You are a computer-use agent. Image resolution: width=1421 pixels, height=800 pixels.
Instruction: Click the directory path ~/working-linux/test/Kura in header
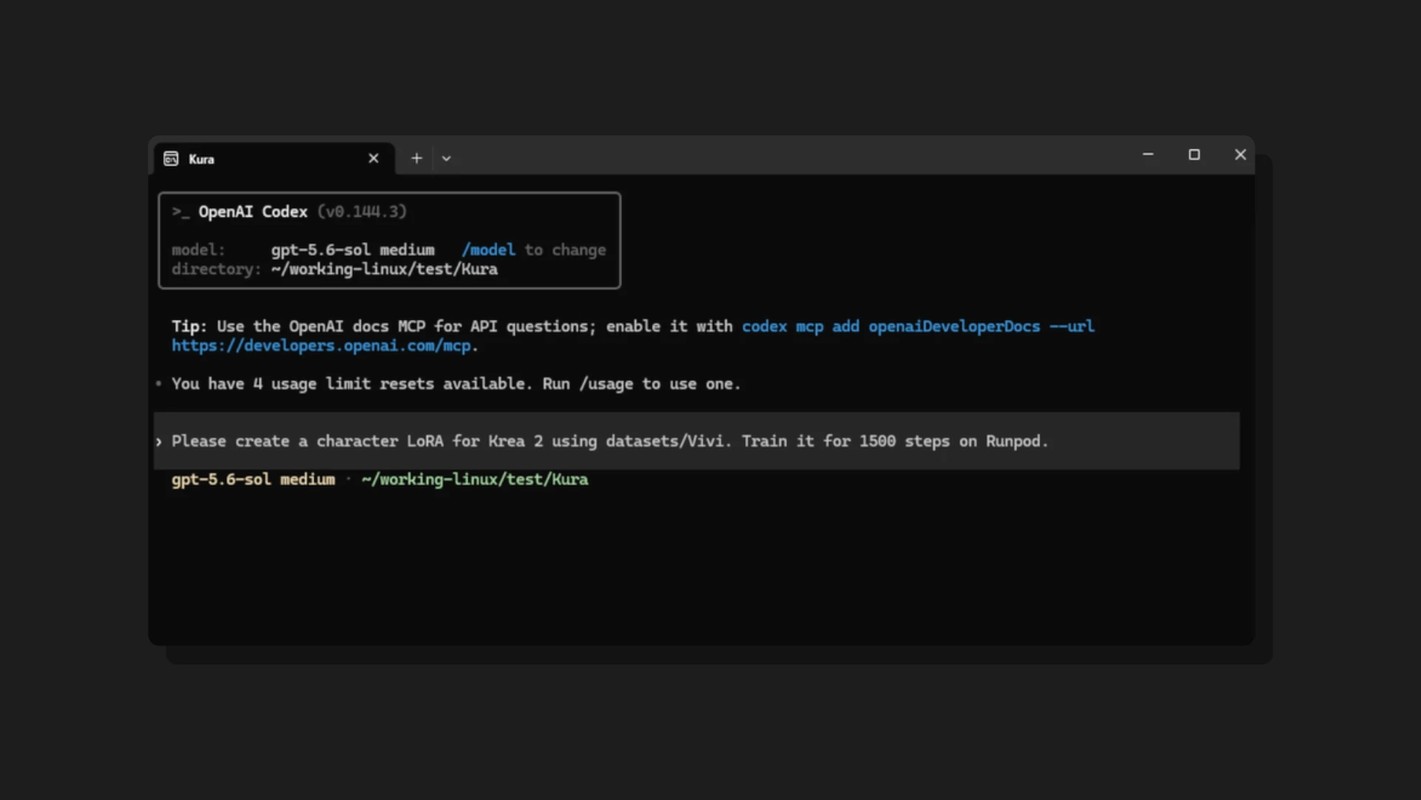tap(384, 269)
